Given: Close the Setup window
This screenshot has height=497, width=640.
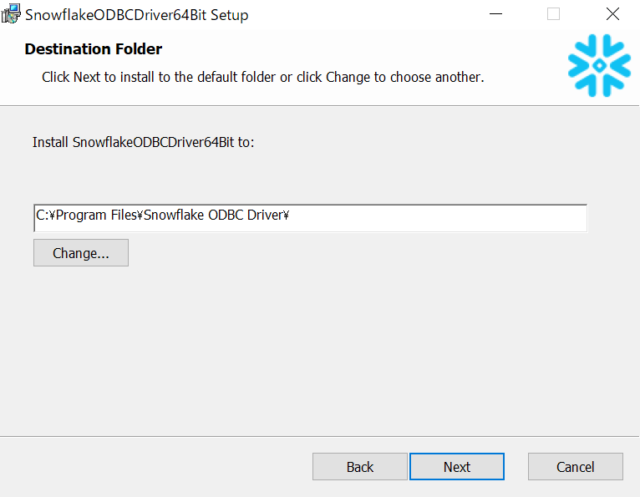Looking at the screenshot, I should (x=612, y=14).
